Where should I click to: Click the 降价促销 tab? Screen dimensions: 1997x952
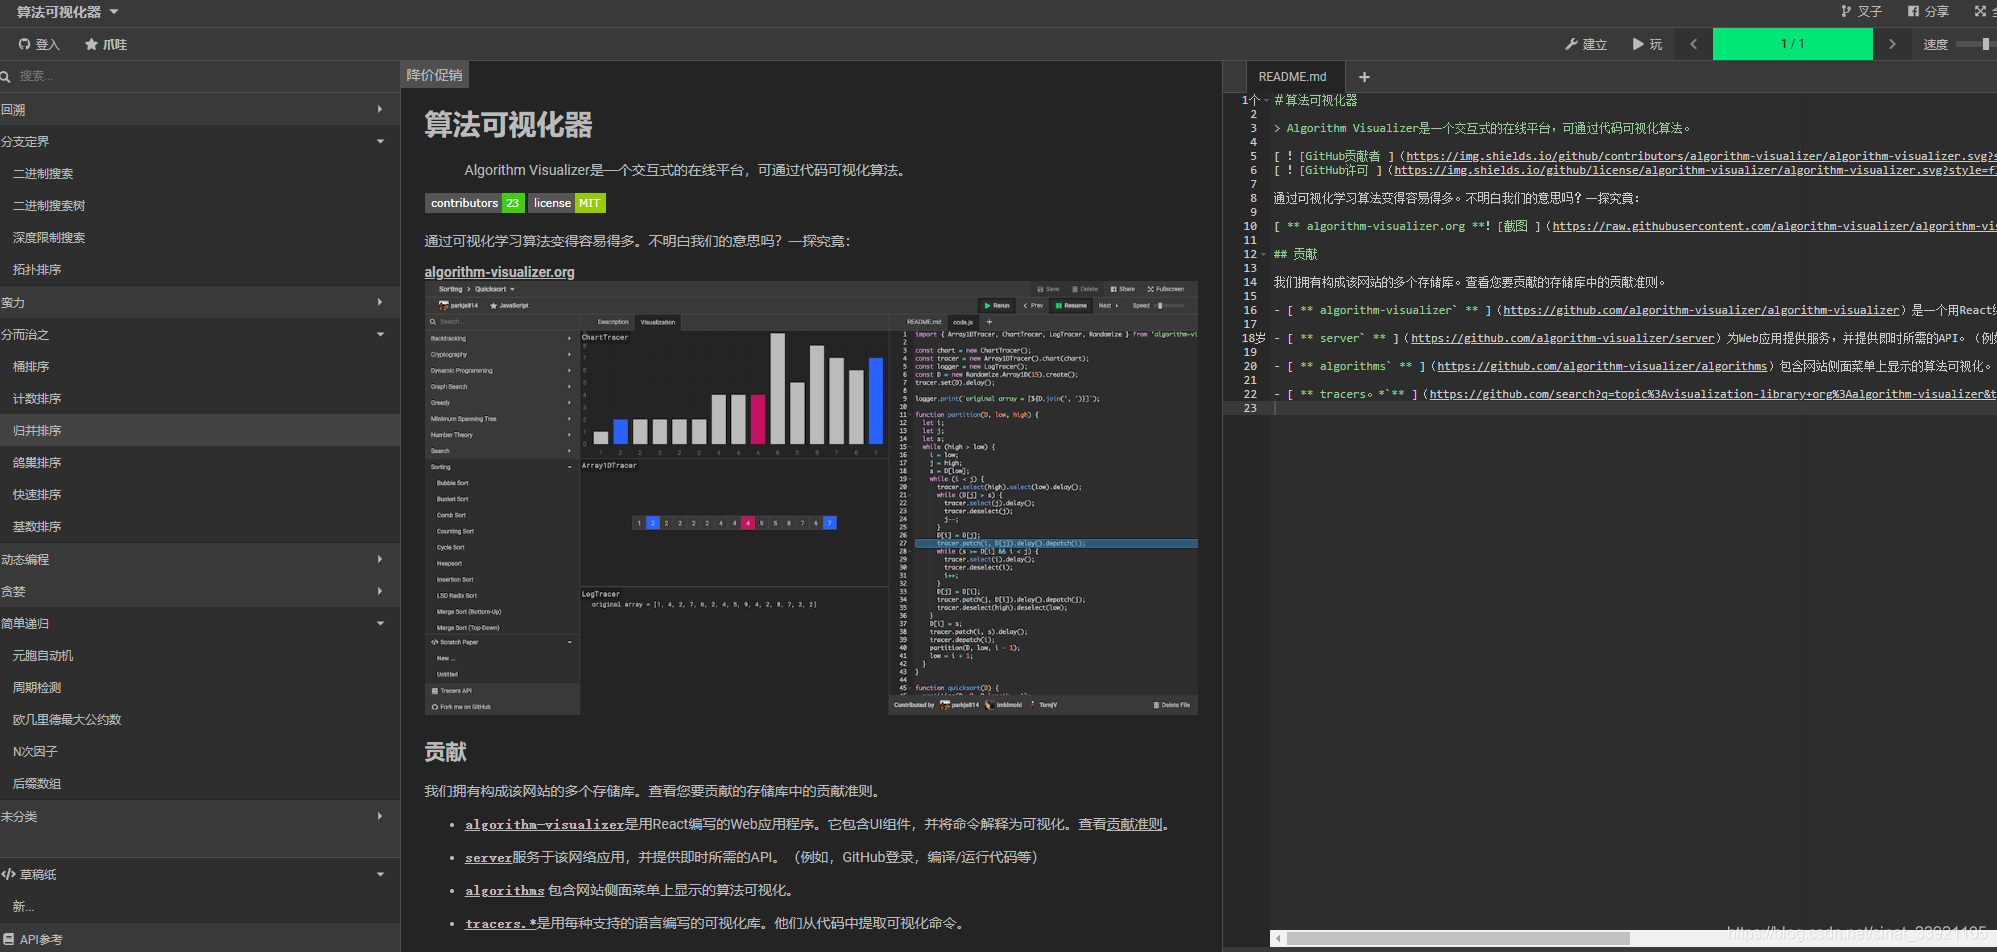434,75
